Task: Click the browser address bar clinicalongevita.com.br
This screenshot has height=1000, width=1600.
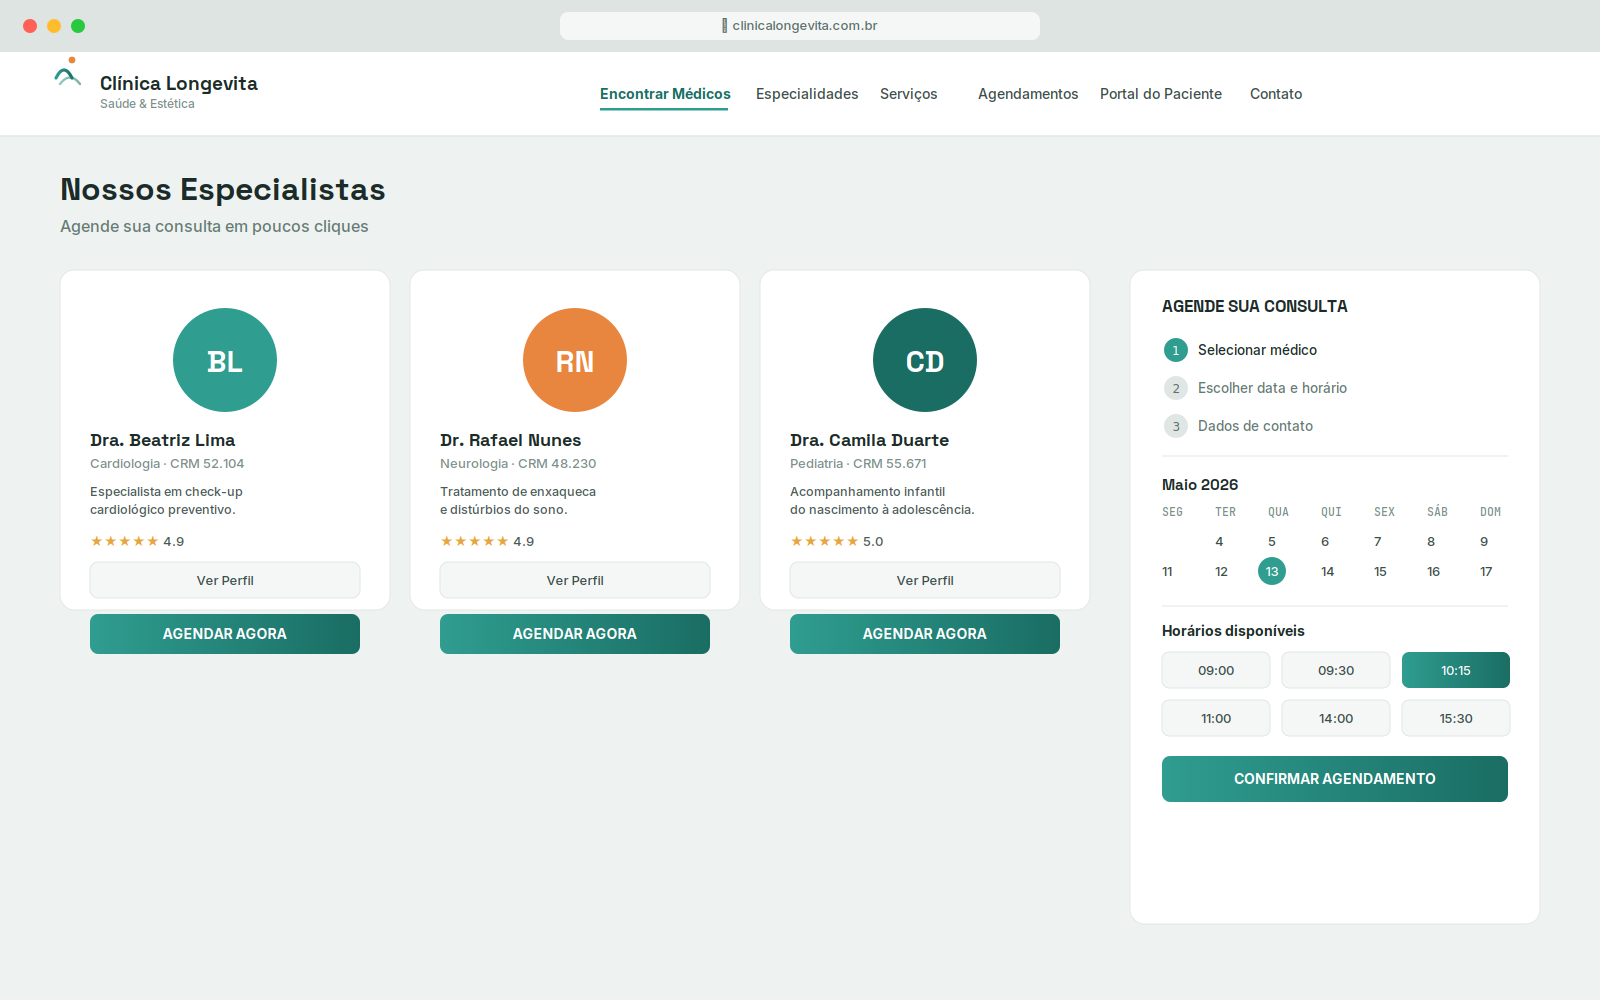Action: point(800,26)
